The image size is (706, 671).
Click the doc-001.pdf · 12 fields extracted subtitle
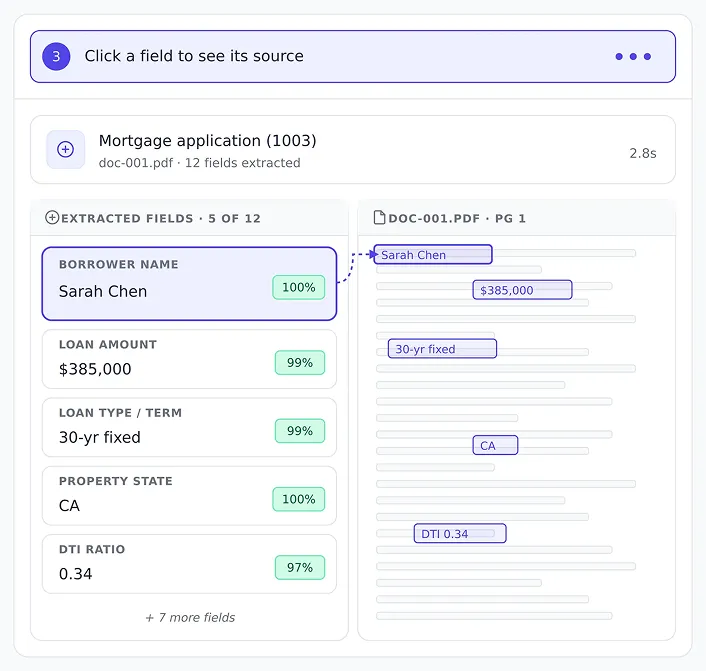199,163
